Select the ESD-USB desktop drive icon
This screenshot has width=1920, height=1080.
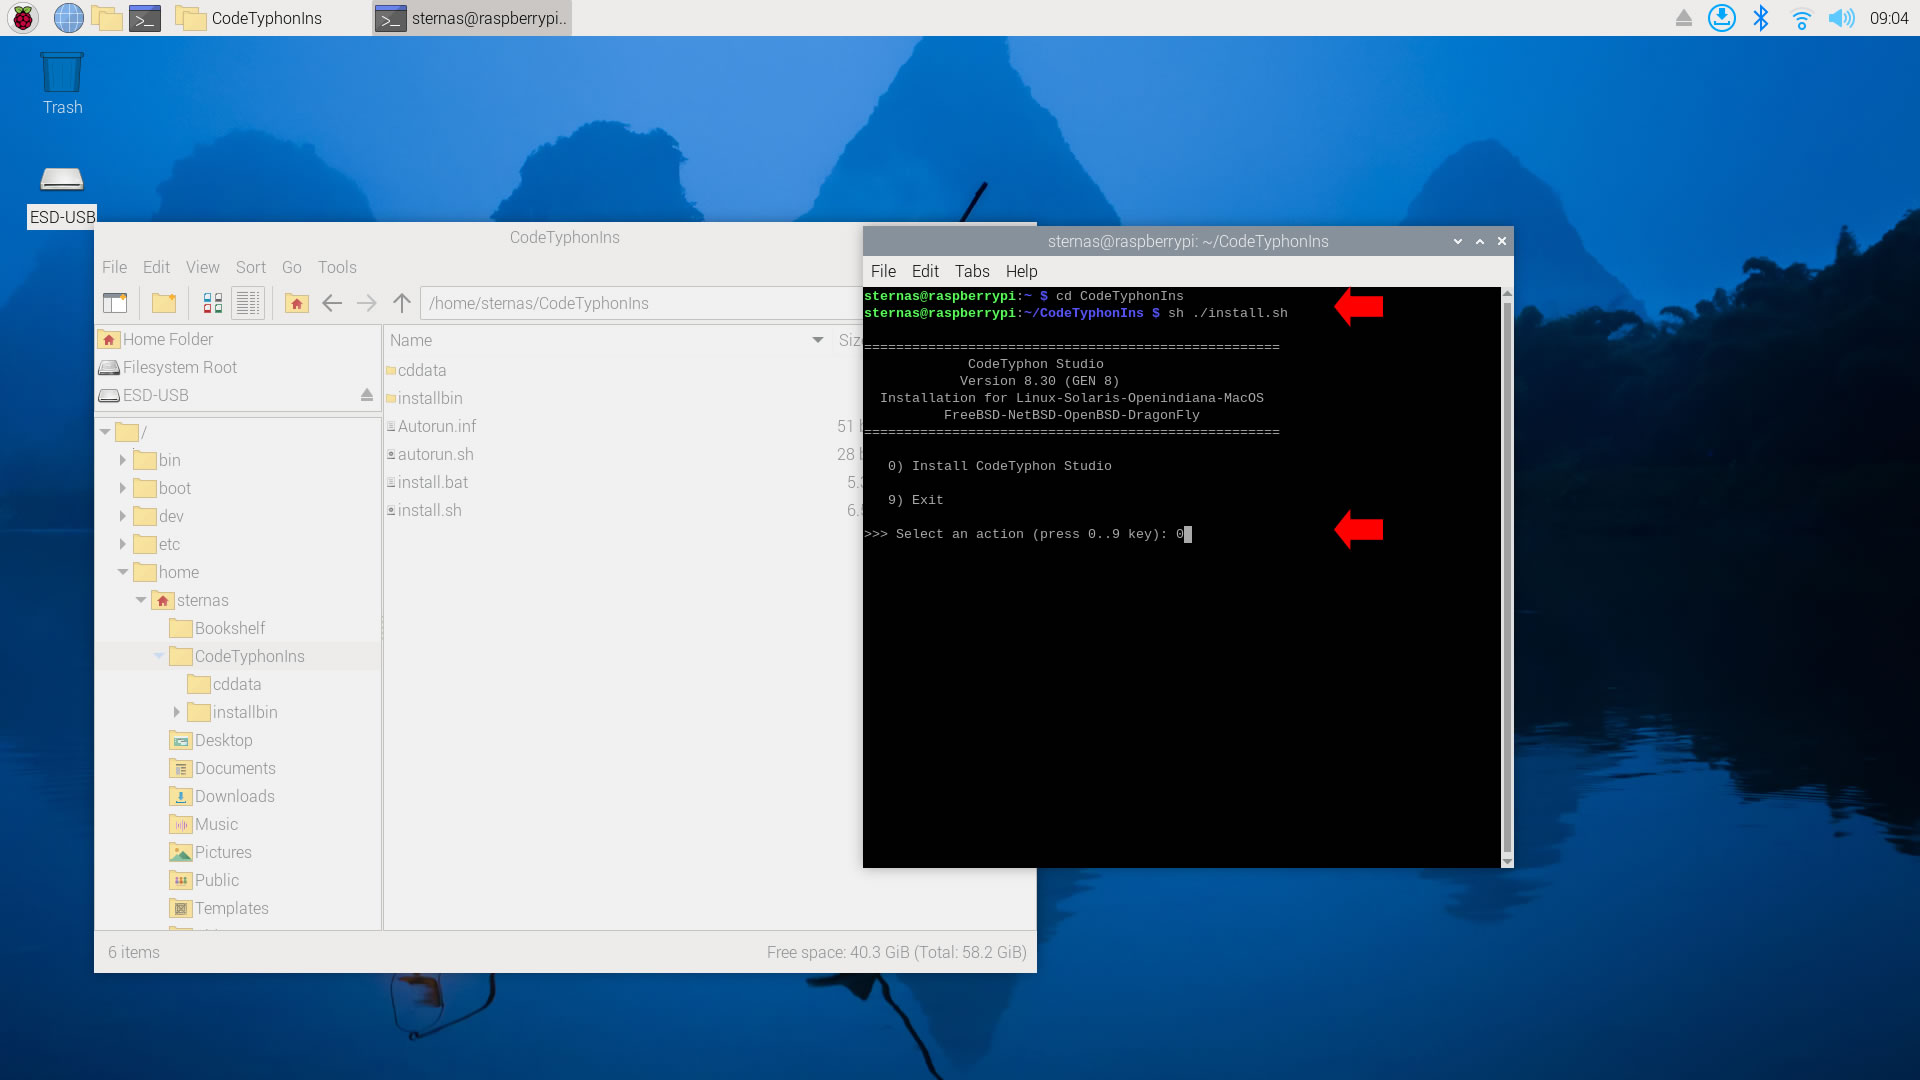pyautogui.click(x=62, y=196)
